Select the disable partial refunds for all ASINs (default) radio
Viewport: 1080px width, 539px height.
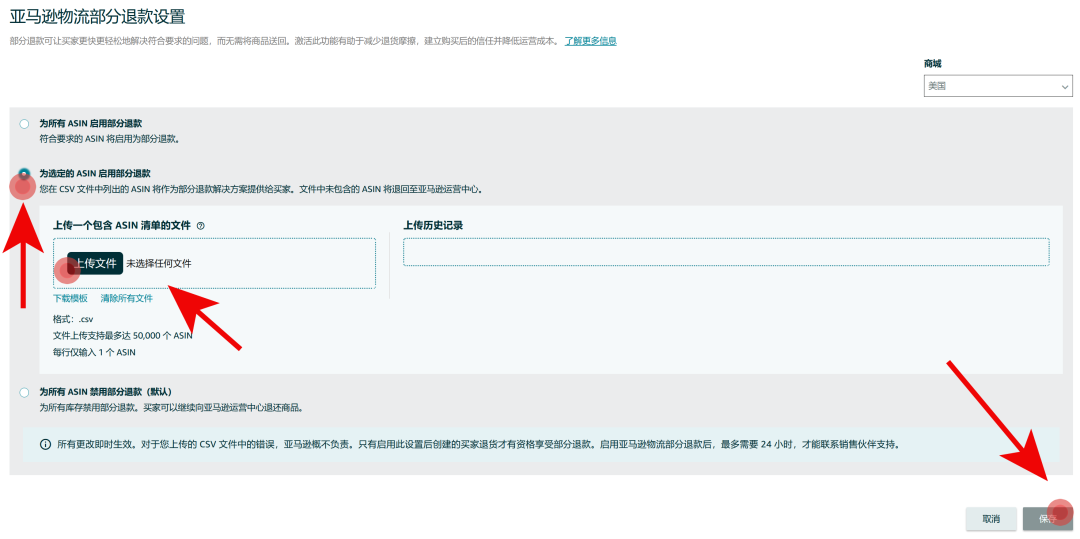click(24, 393)
